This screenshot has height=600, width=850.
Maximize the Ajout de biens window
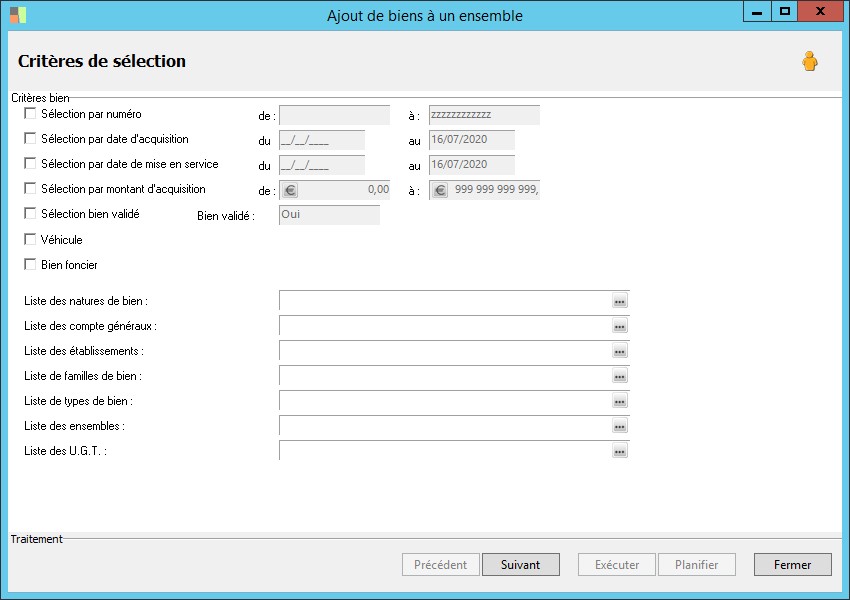click(x=785, y=12)
